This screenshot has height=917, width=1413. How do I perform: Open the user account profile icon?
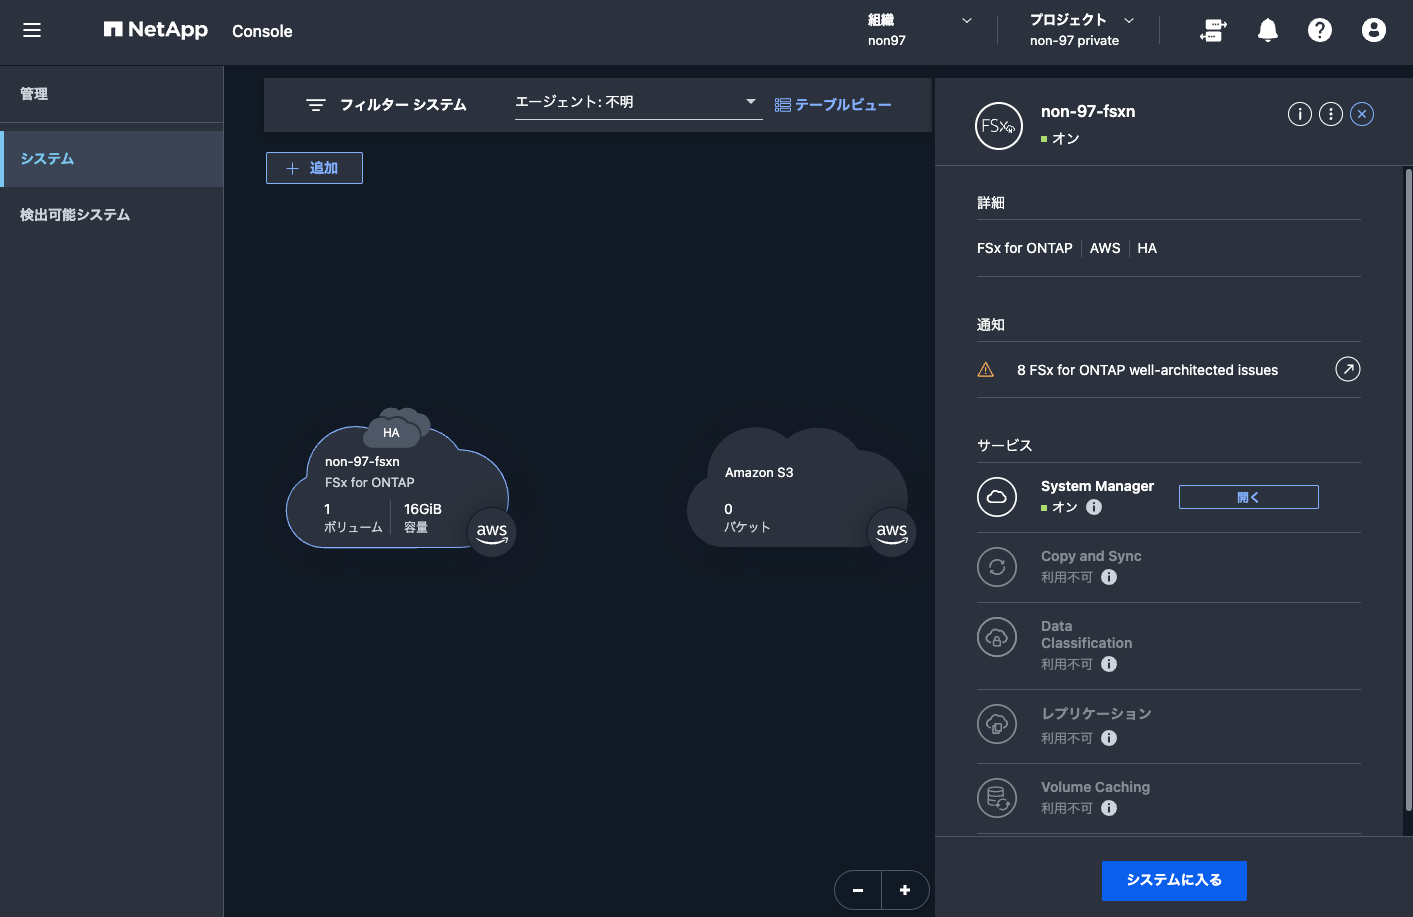[1374, 31]
